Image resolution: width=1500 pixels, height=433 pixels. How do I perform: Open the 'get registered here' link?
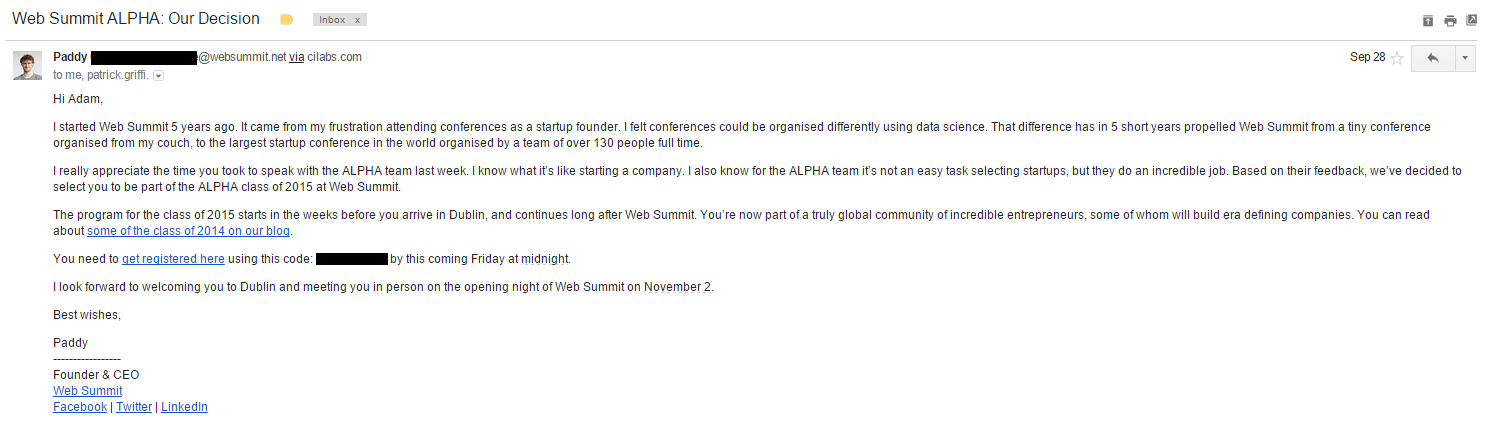(x=173, y=259)
